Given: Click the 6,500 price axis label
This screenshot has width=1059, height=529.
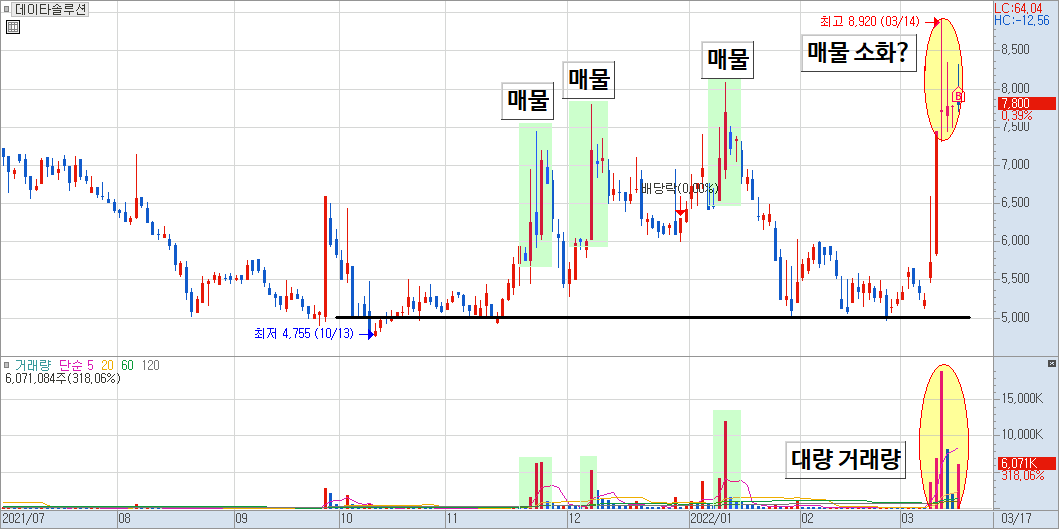Looking at the screenshot, I should click(1015, 203).
